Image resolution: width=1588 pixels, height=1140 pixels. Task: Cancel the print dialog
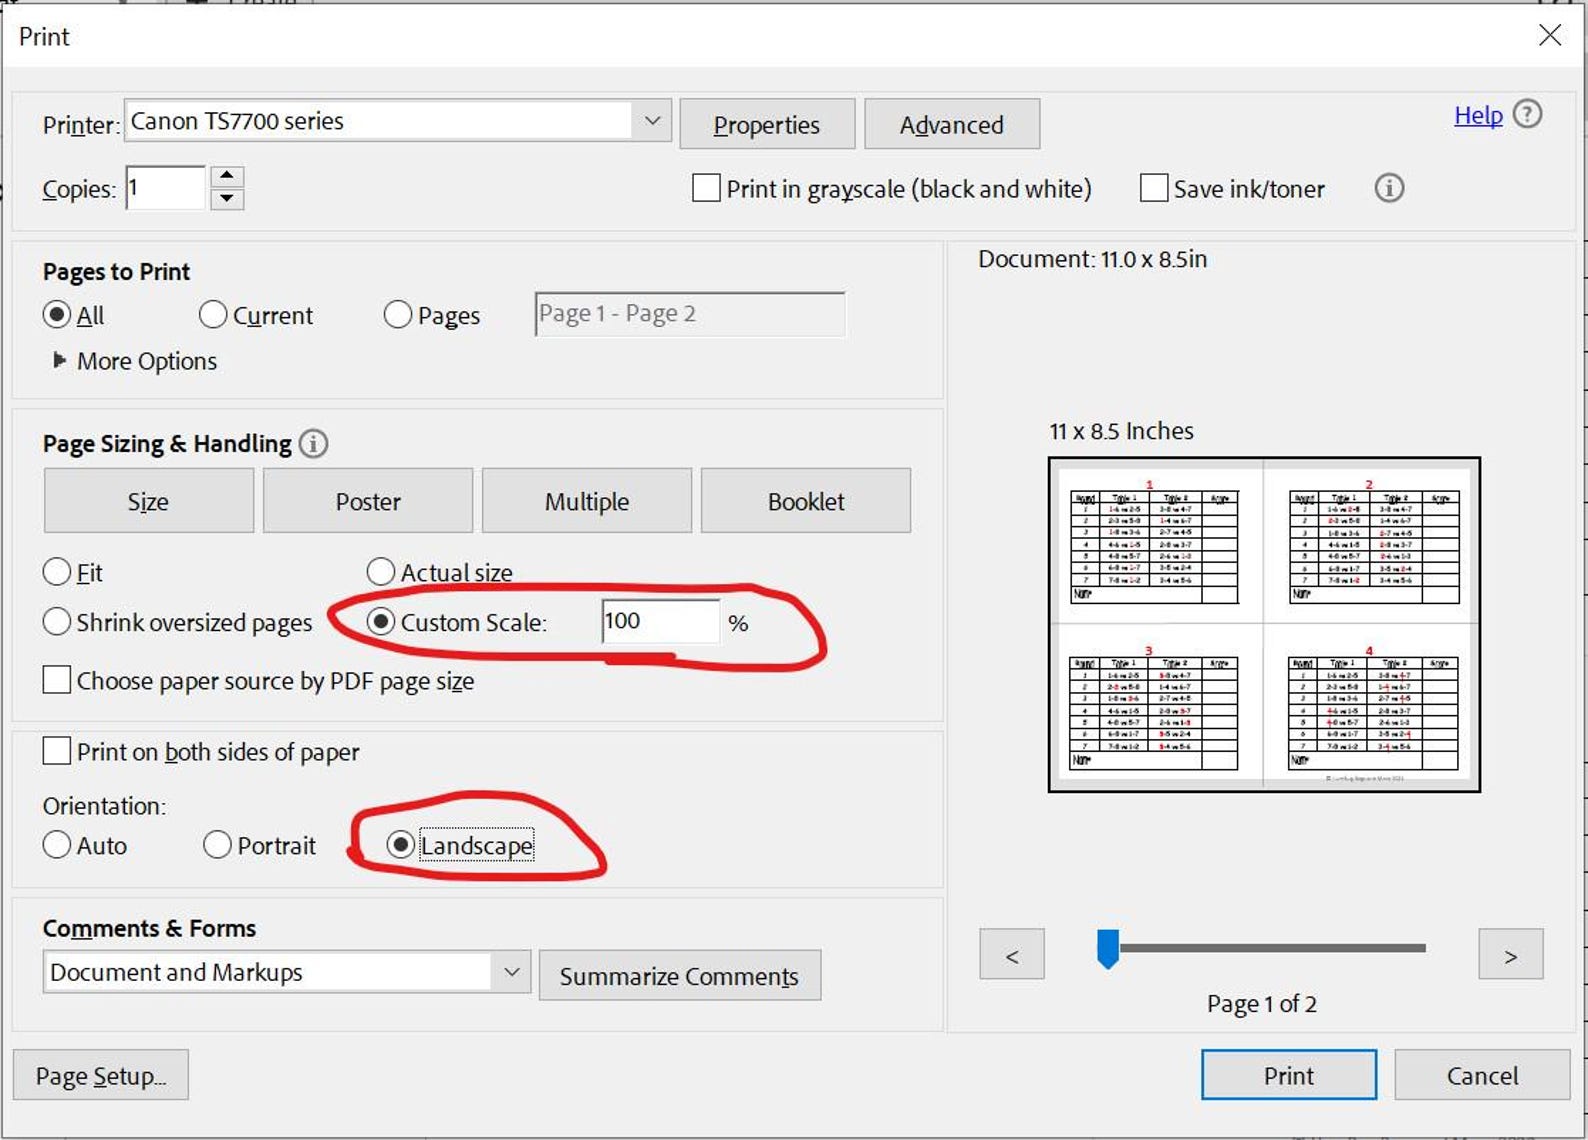[x=1482, y=1075]
